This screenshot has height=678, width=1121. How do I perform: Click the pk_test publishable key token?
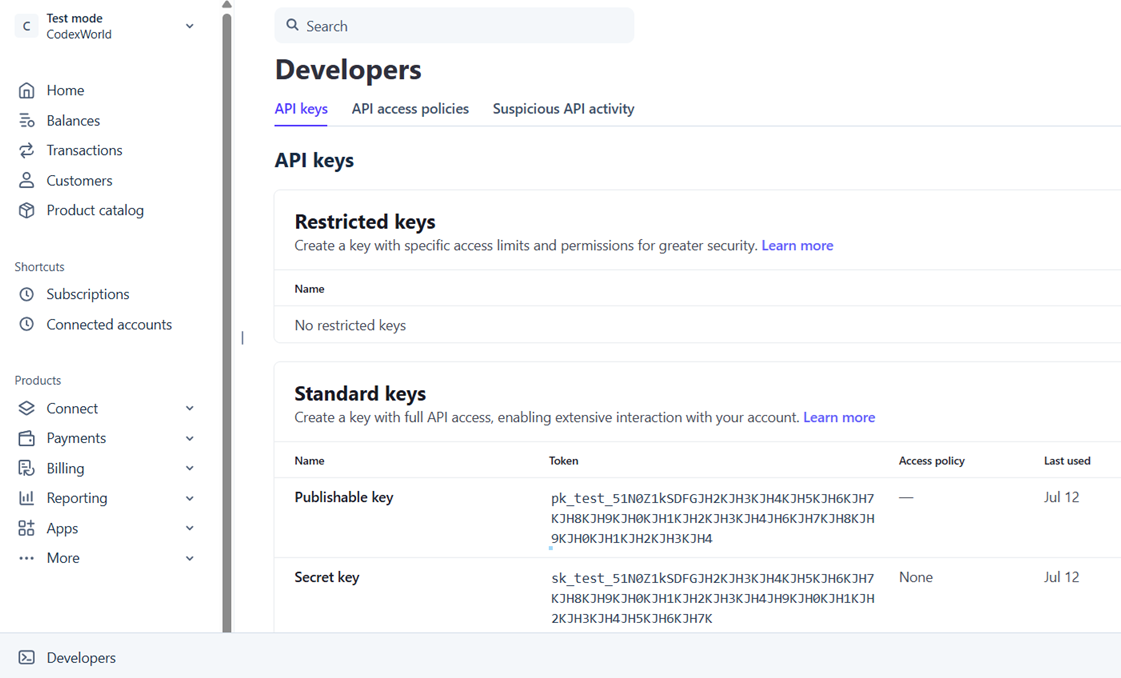pos(712,518)
